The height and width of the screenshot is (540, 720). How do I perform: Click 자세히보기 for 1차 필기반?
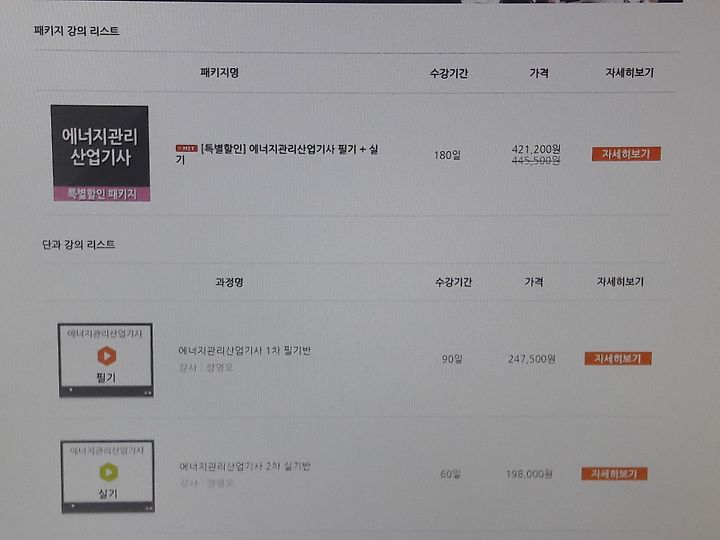coord(618,358)
